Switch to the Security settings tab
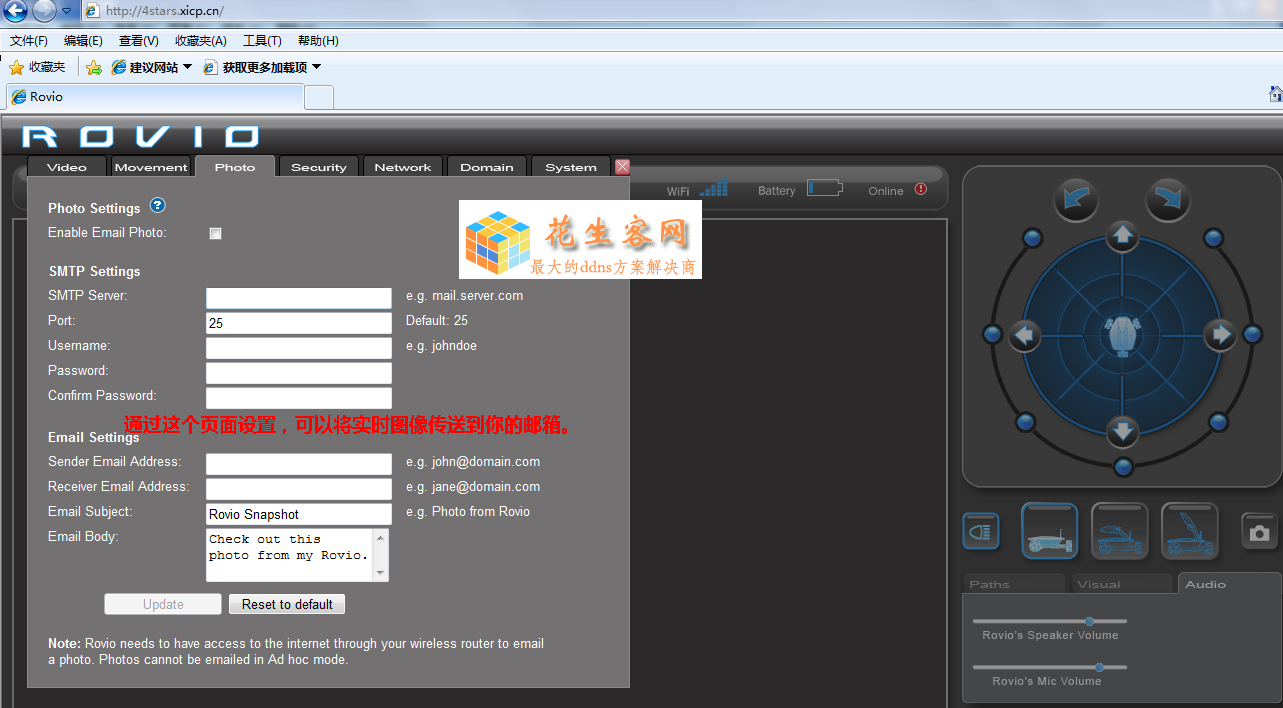 tap(319, 167)
